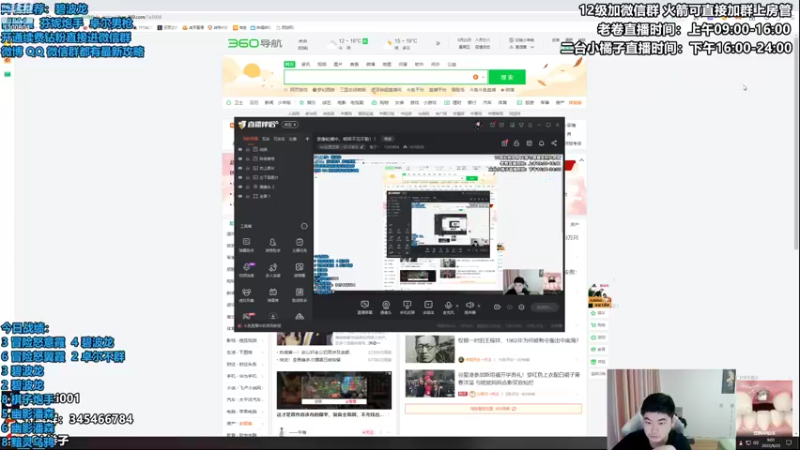Open the speaker dropdown arrow
Screen dimensions: 800x450
point(479,306)
